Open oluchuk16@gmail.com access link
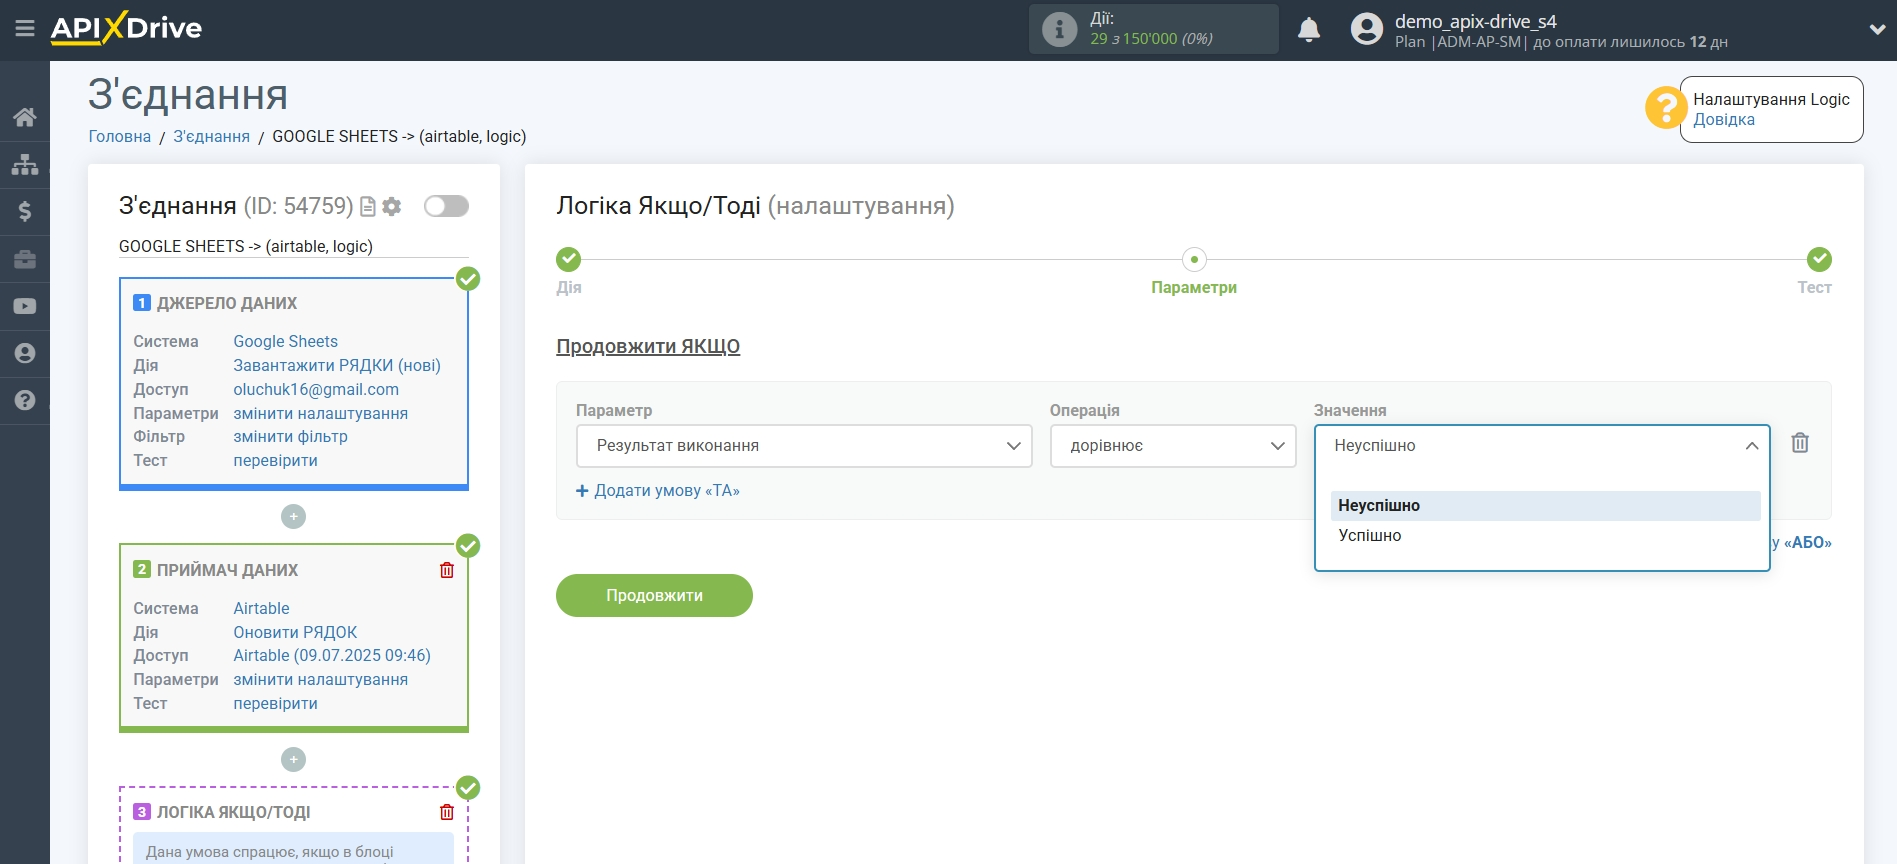Viewport: 1897px width, 864px height. point(316,390)
